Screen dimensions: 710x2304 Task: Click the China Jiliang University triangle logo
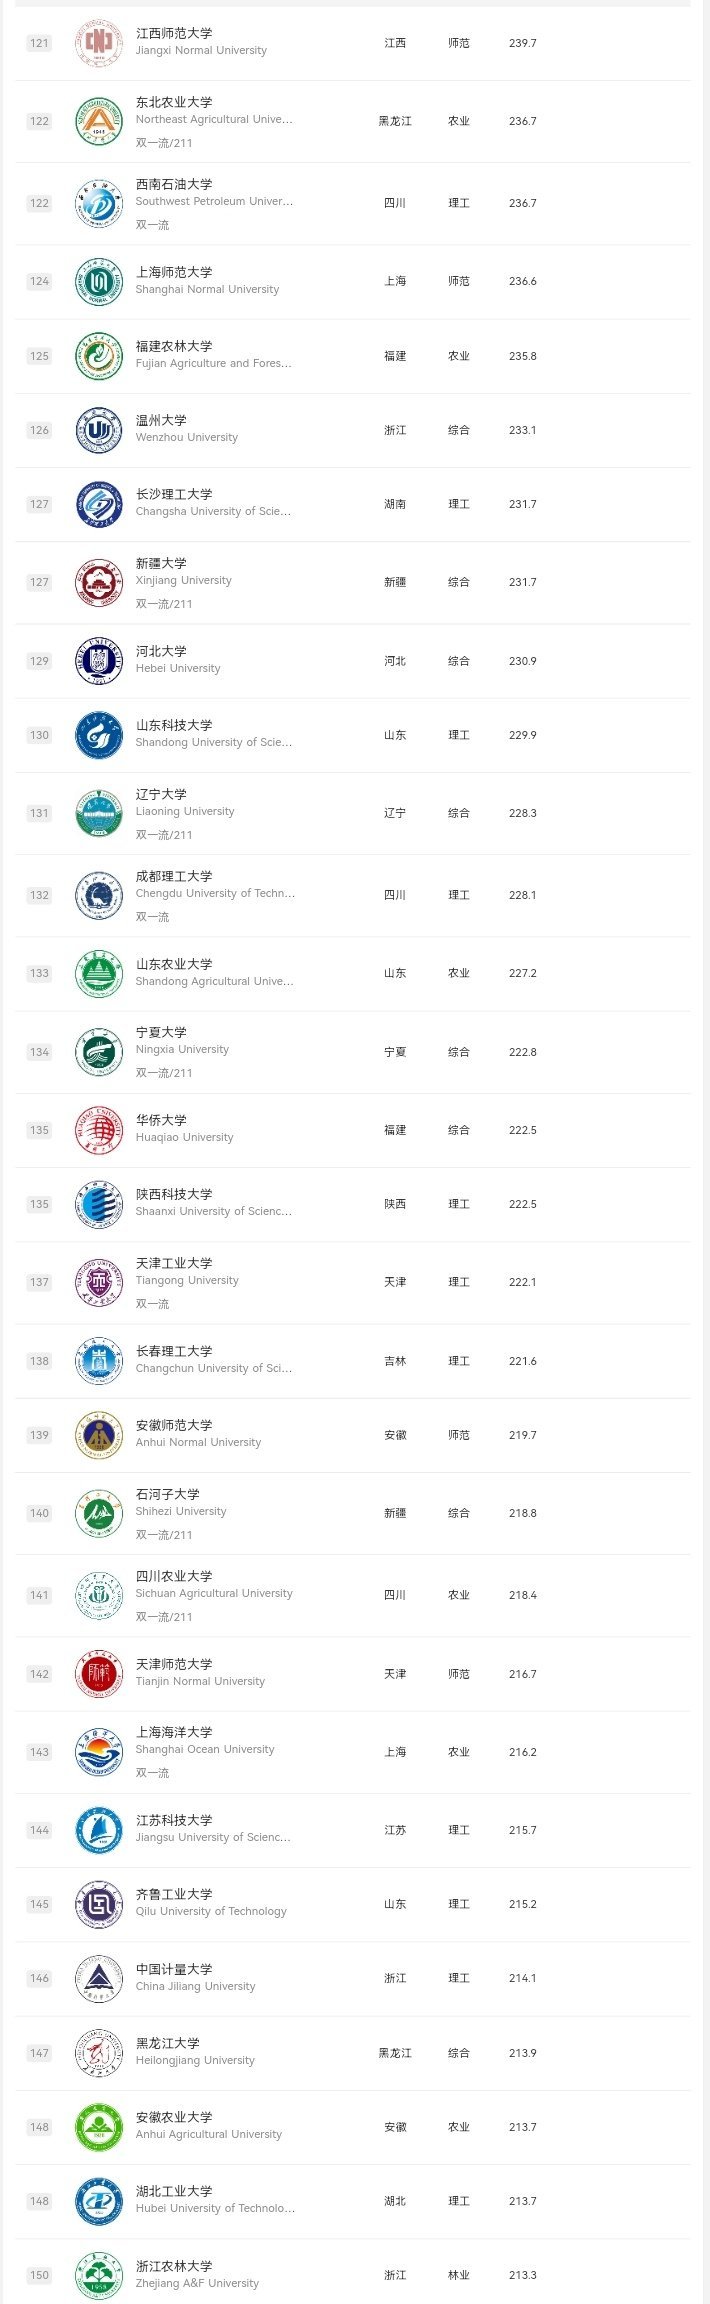(98, 1978)
